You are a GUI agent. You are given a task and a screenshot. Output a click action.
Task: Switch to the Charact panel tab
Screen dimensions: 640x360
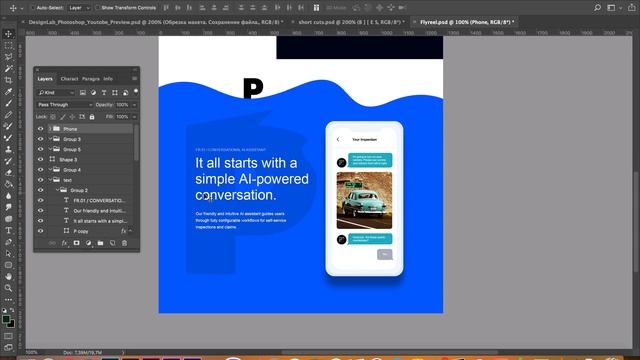[69, 79]
